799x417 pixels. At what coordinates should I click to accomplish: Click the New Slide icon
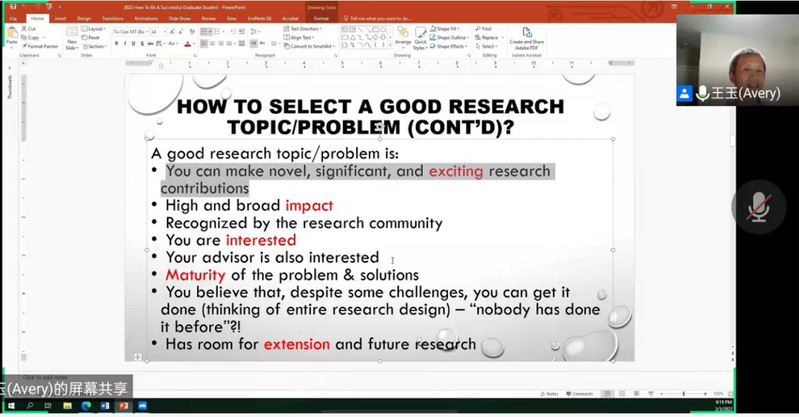(72, 38)
